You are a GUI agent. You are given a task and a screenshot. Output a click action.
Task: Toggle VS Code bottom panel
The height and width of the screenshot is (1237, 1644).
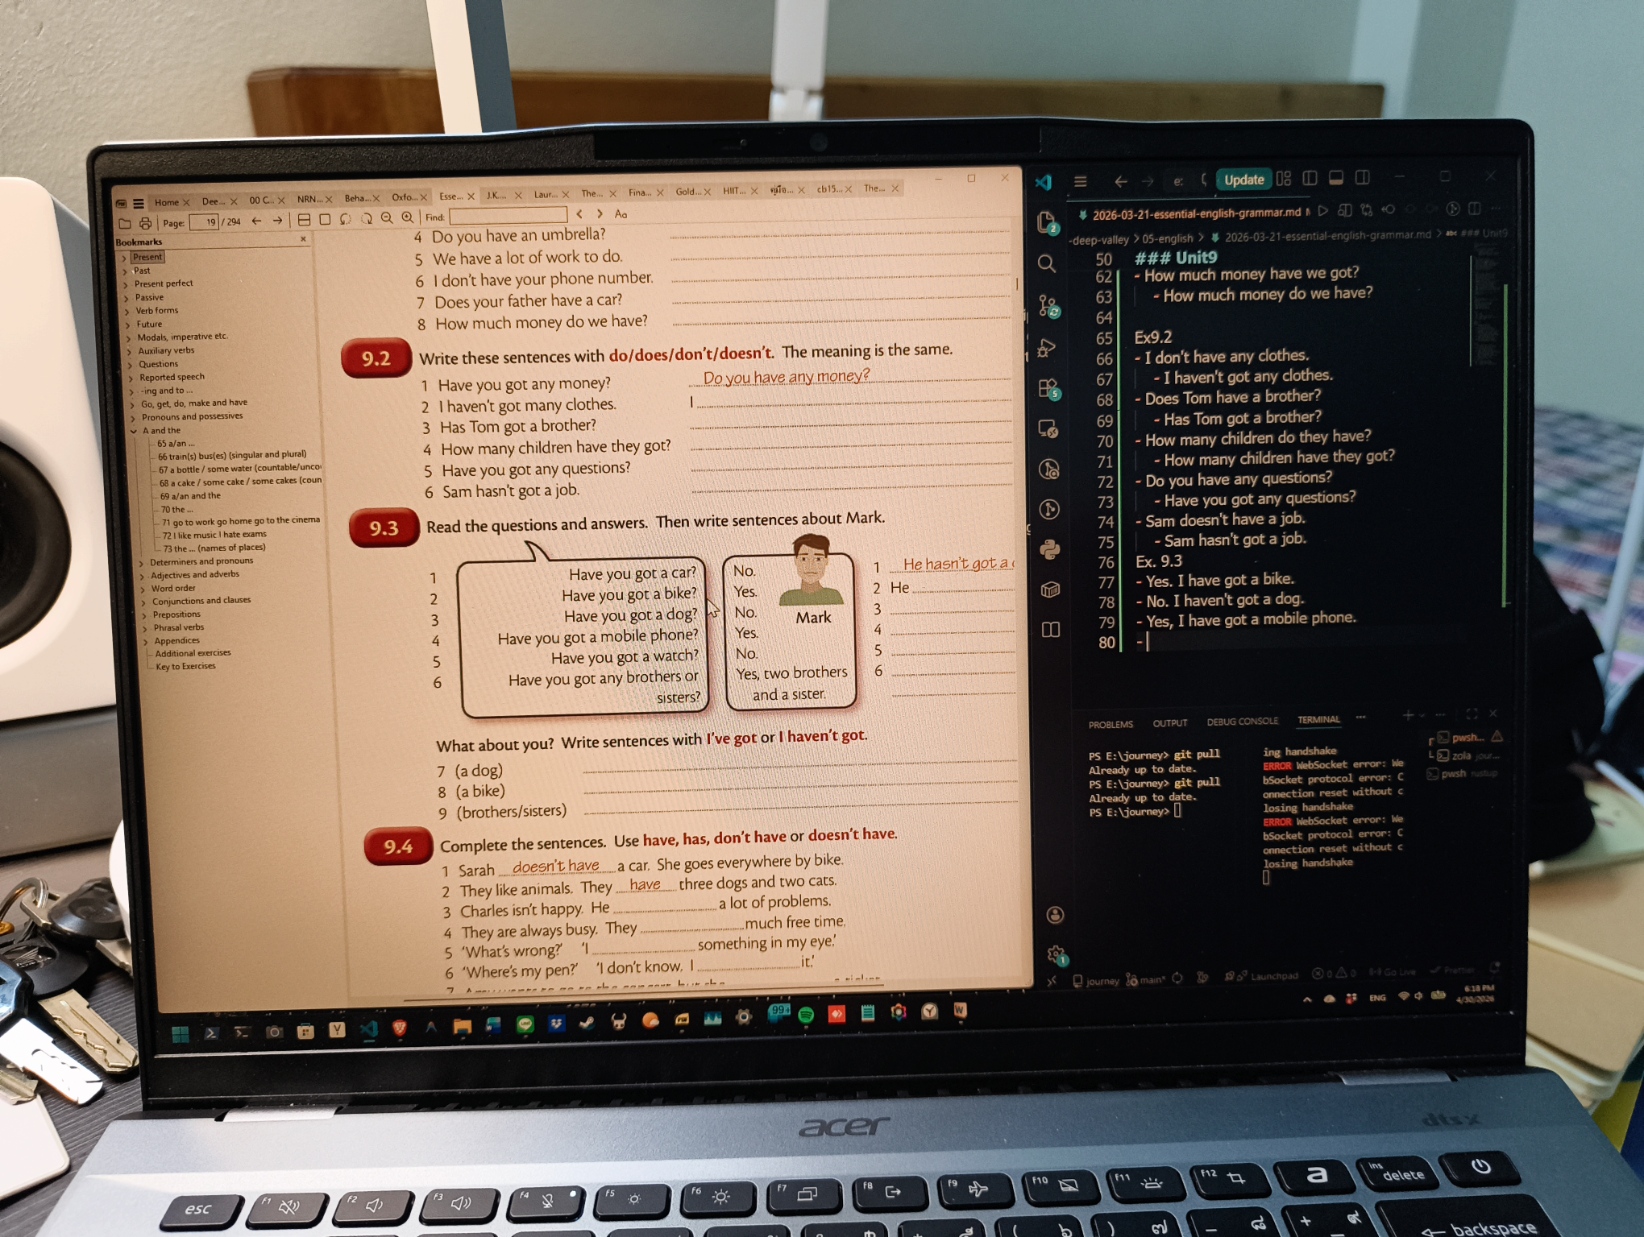pos(1336,178)
